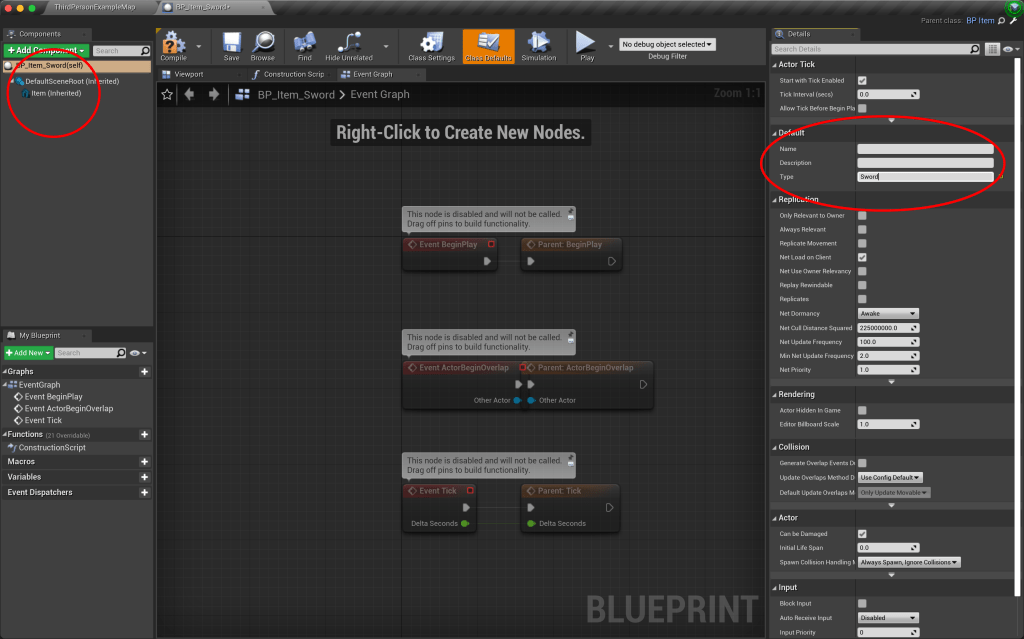
Task: Enable Always Relevant checkbox
Action: tap(862, 229)
